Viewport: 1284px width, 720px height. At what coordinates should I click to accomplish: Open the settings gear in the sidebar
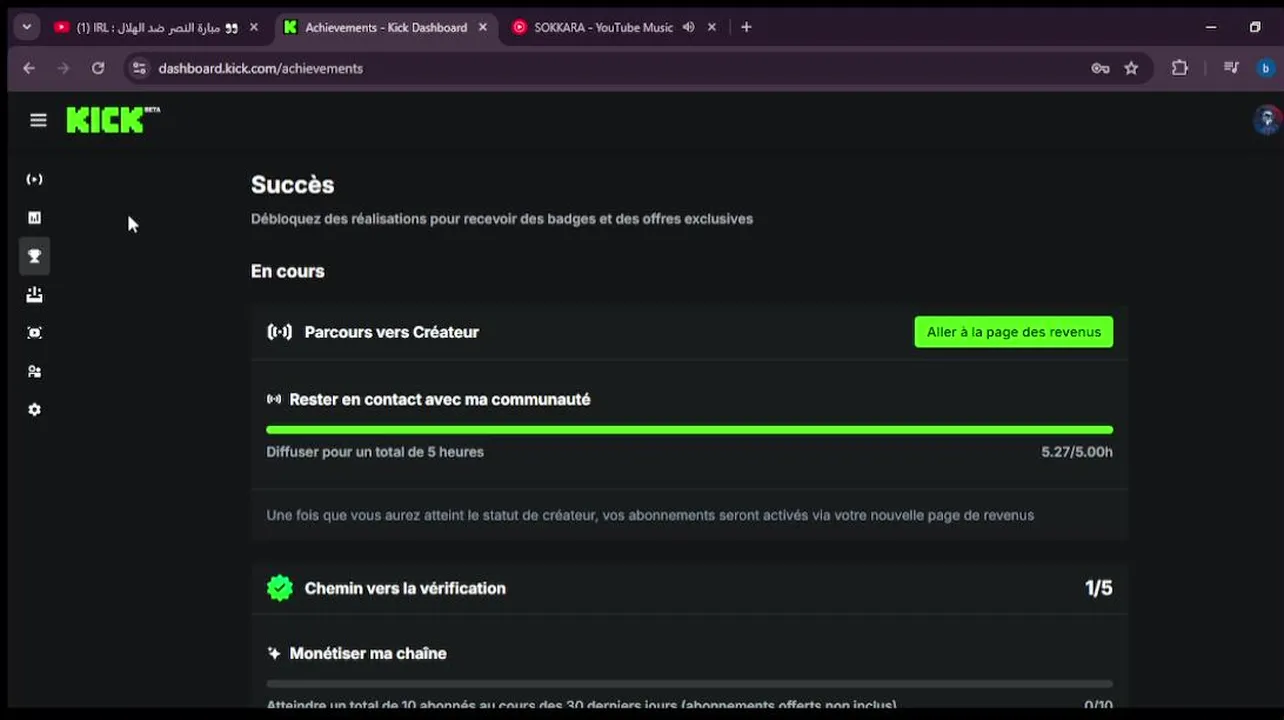[34, 410]
